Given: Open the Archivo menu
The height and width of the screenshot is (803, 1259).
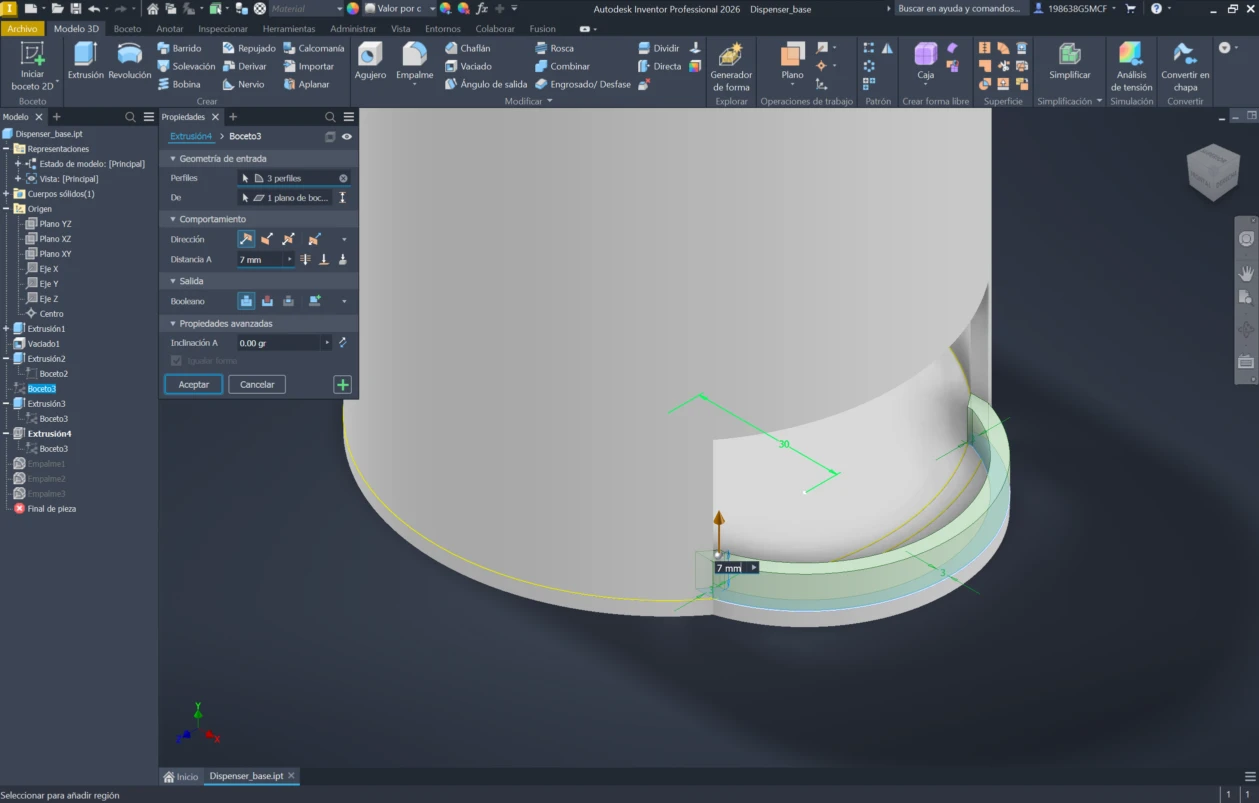Looking at the screenshot, I should (x=22, y=29).
